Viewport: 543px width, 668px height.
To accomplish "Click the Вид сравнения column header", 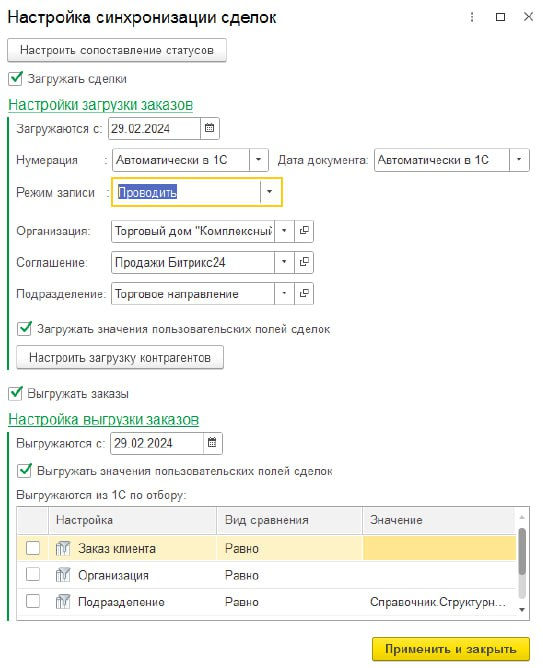I will (290, 520).
